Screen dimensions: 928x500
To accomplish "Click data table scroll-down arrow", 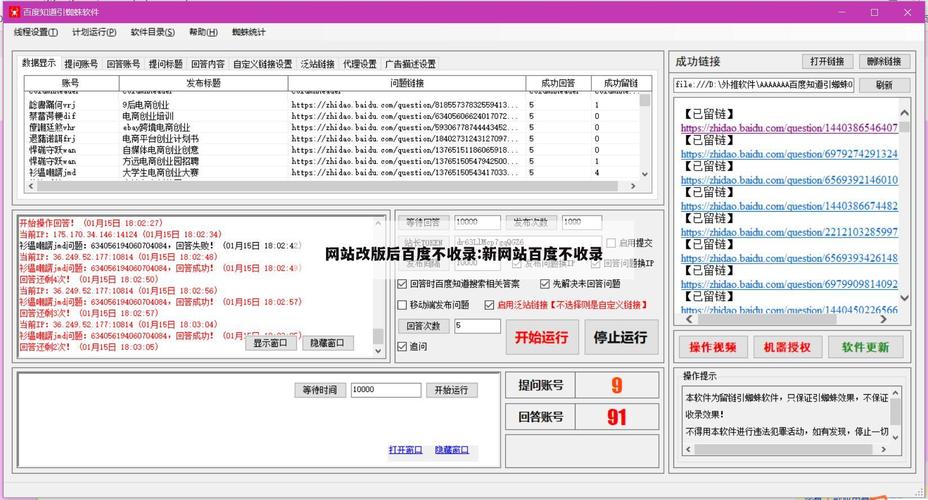I will [645, 174].
